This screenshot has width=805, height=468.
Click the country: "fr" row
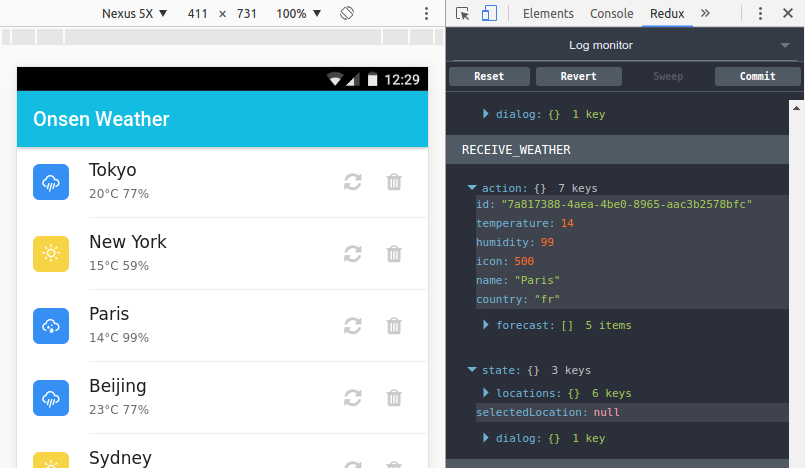(632, 299)
